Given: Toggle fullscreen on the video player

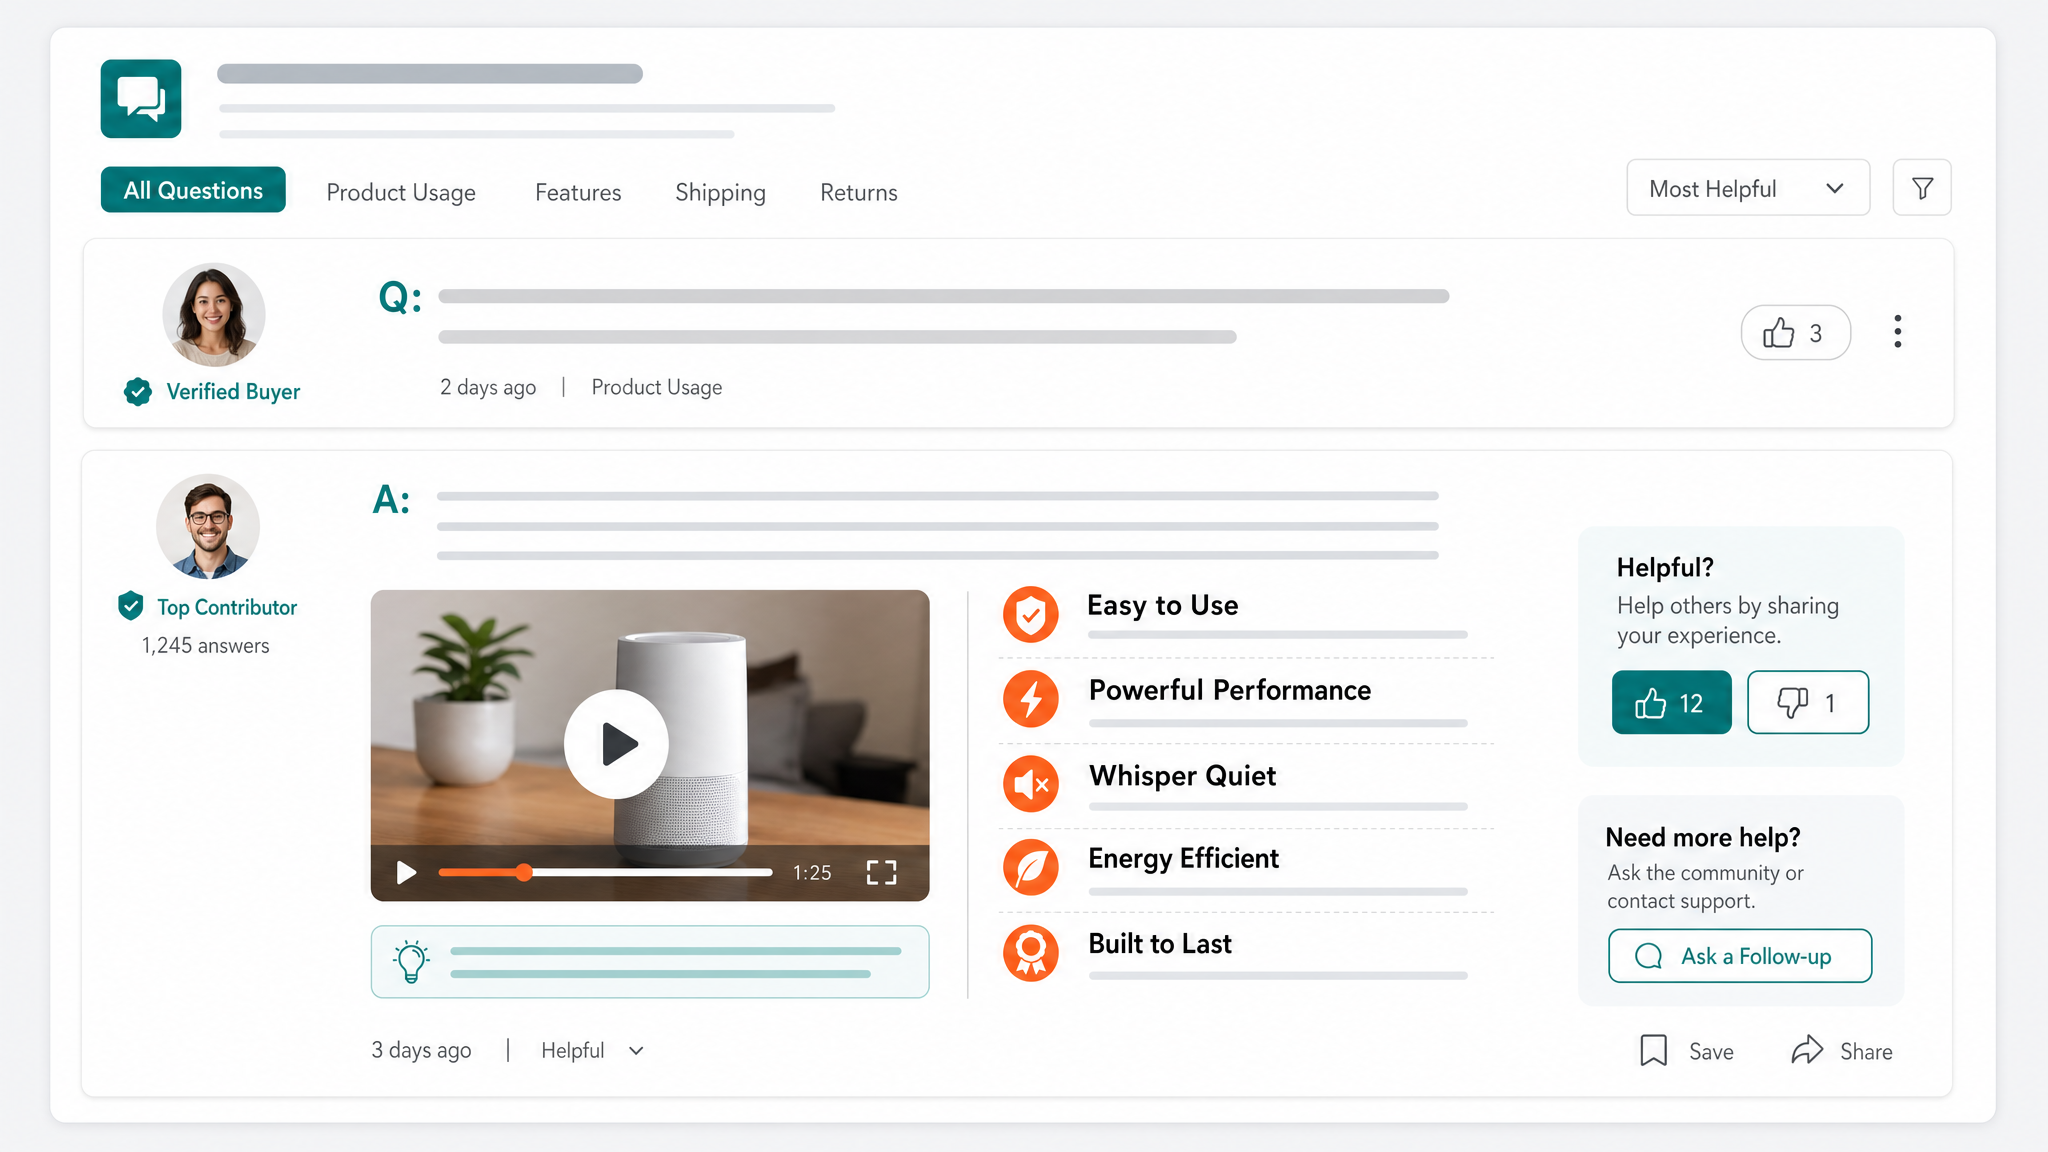Looking at the screenshot, I should [x=881, y=873].
